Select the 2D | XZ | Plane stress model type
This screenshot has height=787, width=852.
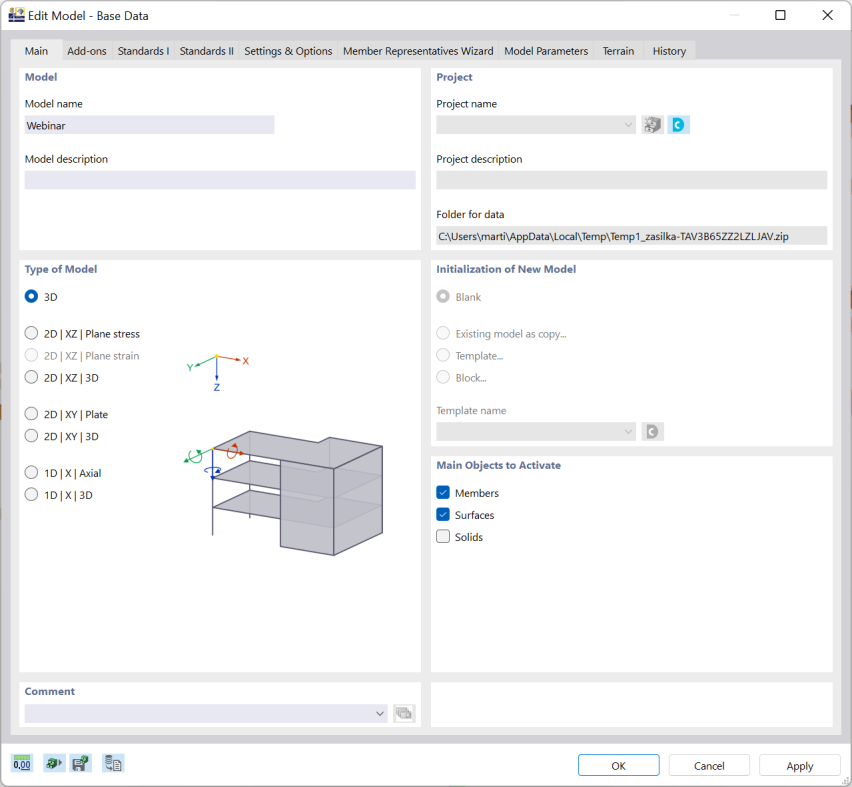pyautogui.click(x=31, y=333)
